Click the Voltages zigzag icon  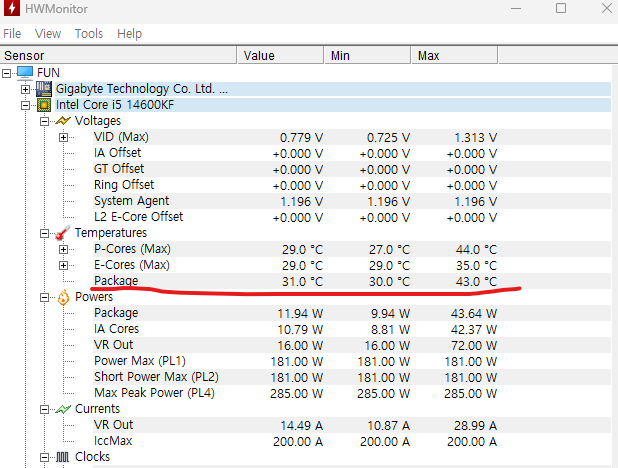[x=63, y=121]
